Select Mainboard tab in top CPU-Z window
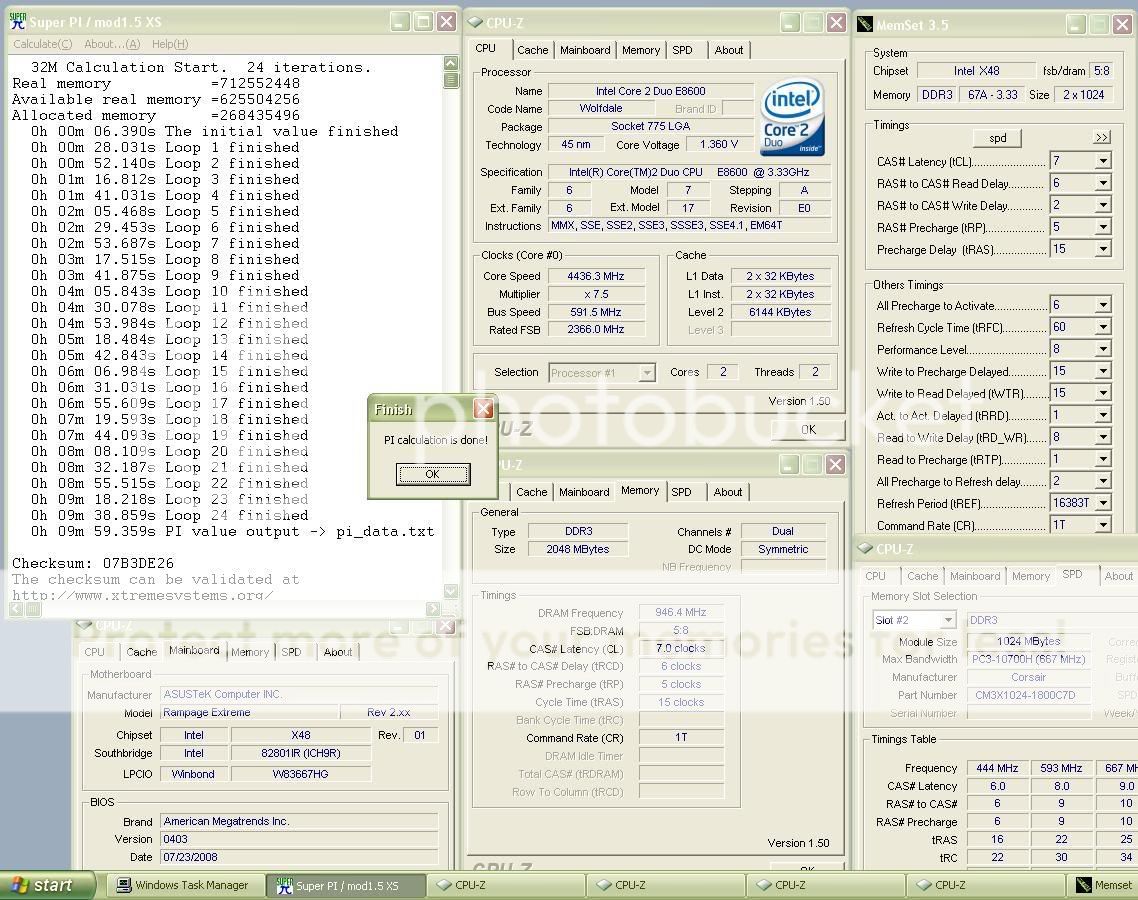Viewport: 1138px width, 900px height. [x=585, y=50]
